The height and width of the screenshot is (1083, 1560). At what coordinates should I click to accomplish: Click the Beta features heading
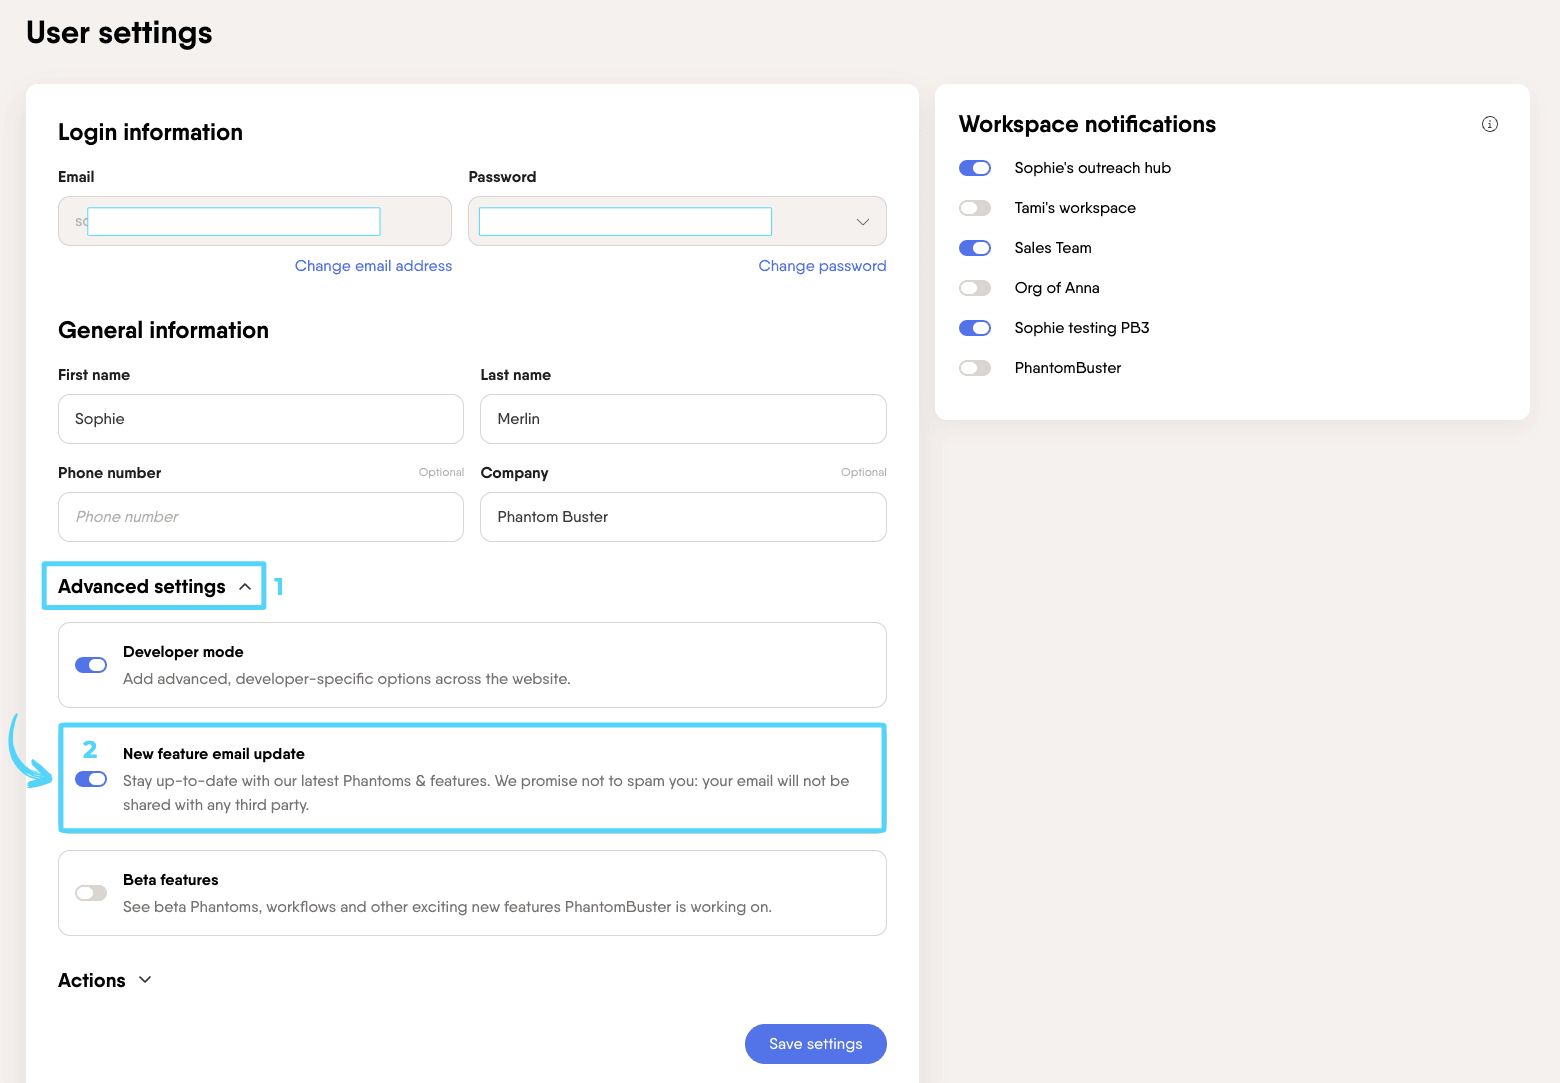point(171,880)
